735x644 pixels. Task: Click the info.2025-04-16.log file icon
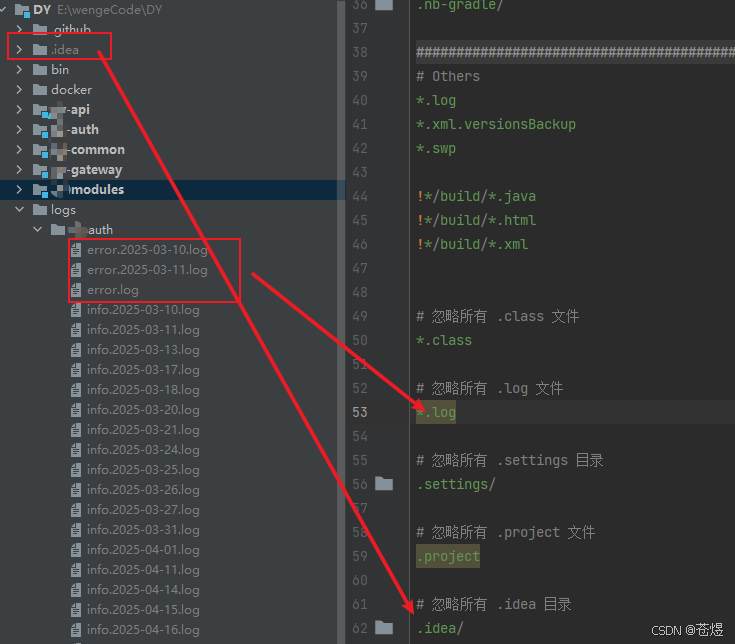(76, 630)
